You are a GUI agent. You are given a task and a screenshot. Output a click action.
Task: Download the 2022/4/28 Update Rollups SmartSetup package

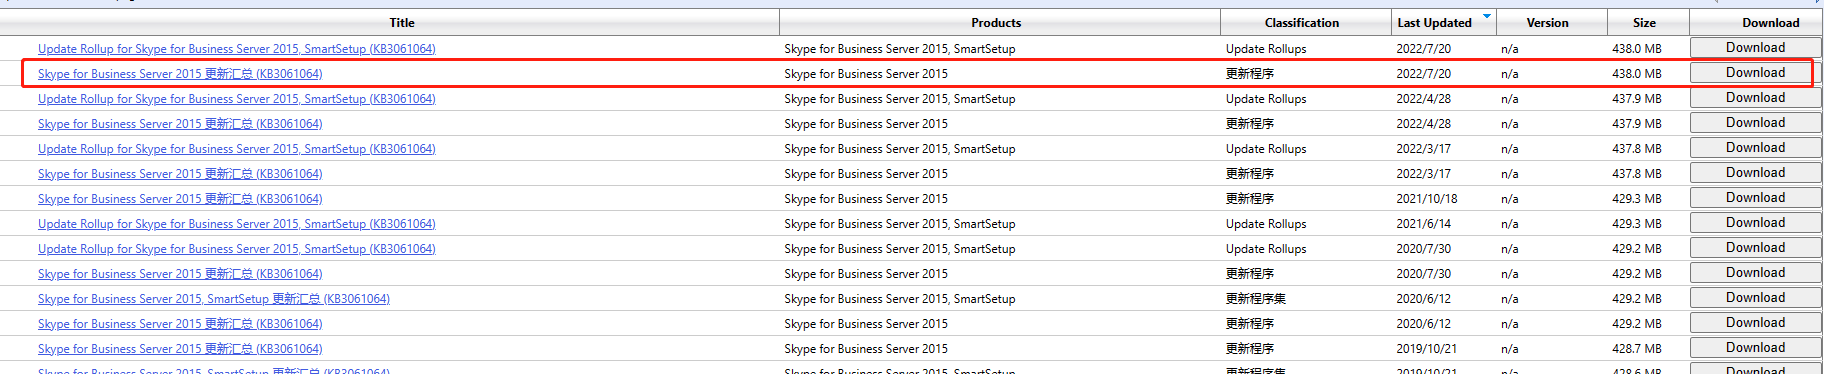(1755, 97)
